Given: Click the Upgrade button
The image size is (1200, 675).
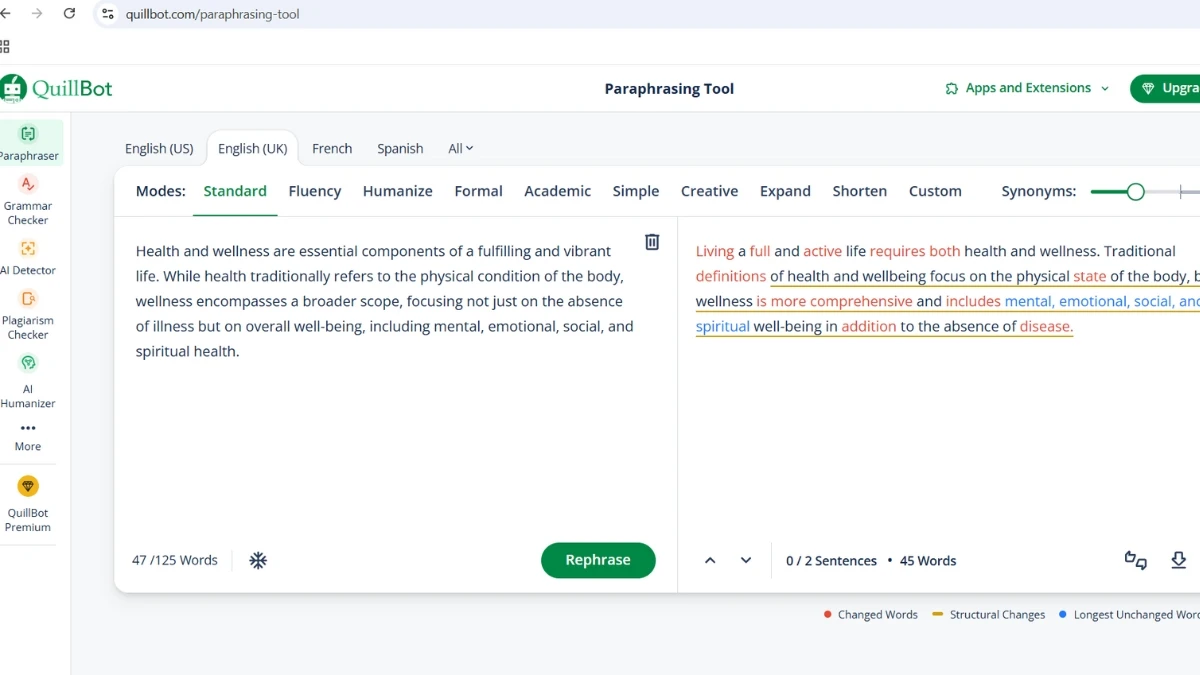Looking at the screenshot, I should pos(1175,88).
